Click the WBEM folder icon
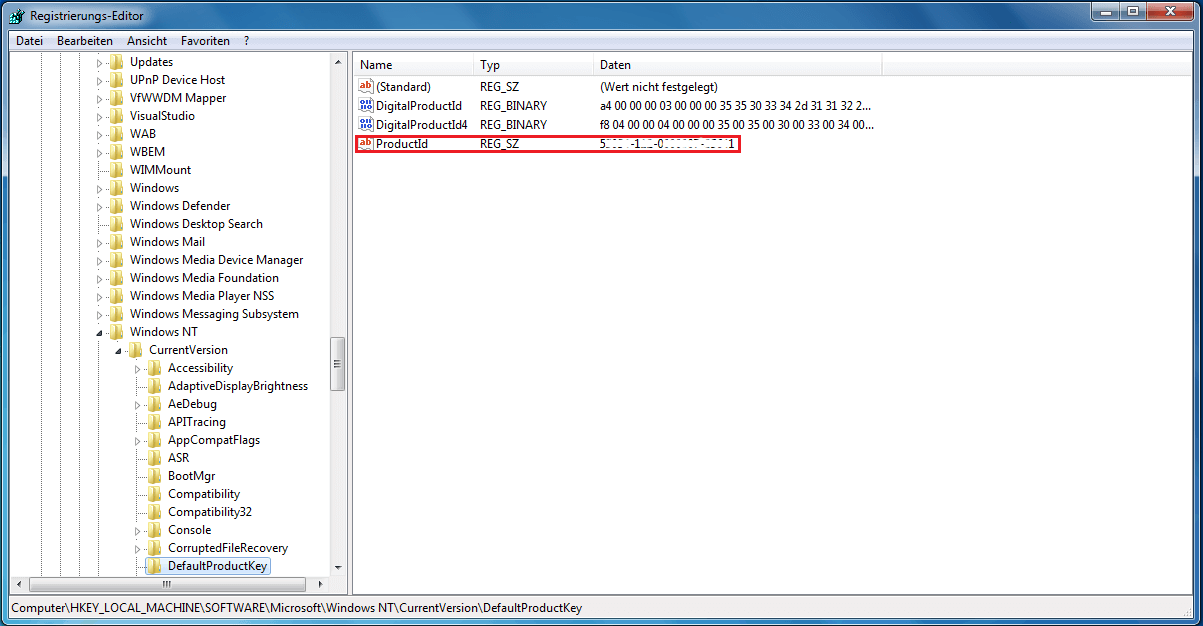The image size is (1203, 626). point(117,152)
